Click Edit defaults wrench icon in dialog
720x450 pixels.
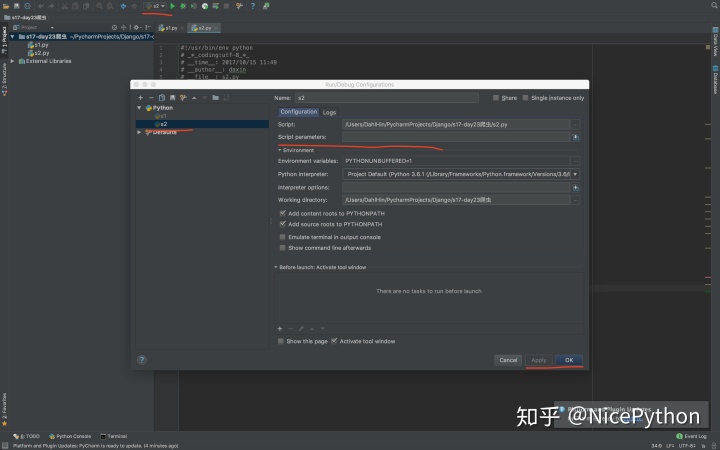(183, 97)
